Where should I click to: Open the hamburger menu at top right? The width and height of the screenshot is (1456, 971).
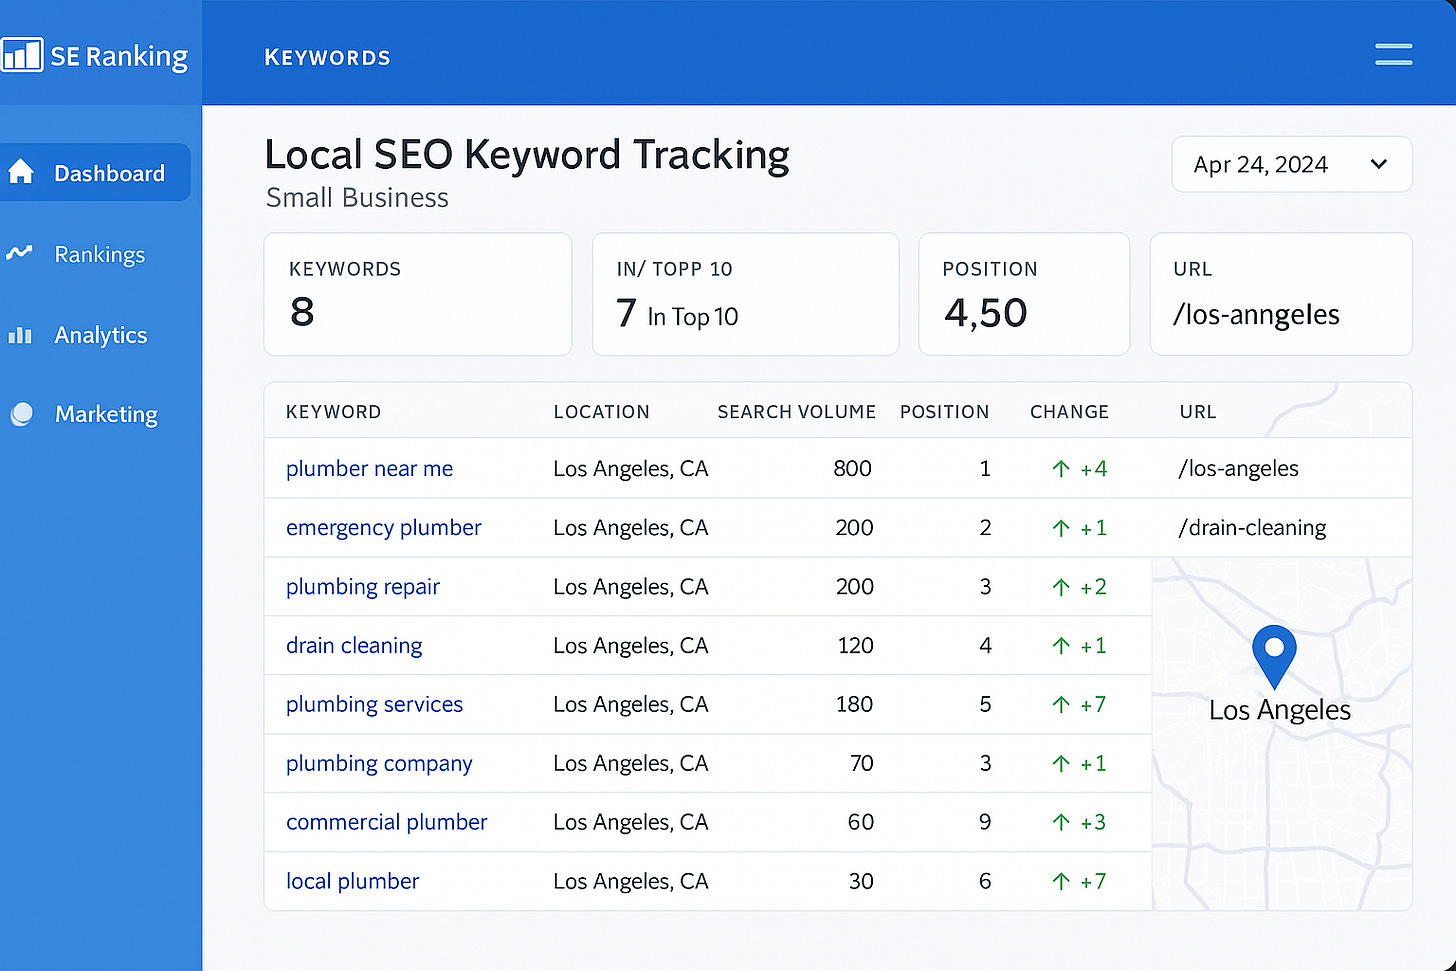pyautogui.click(x=1393, y=54)
